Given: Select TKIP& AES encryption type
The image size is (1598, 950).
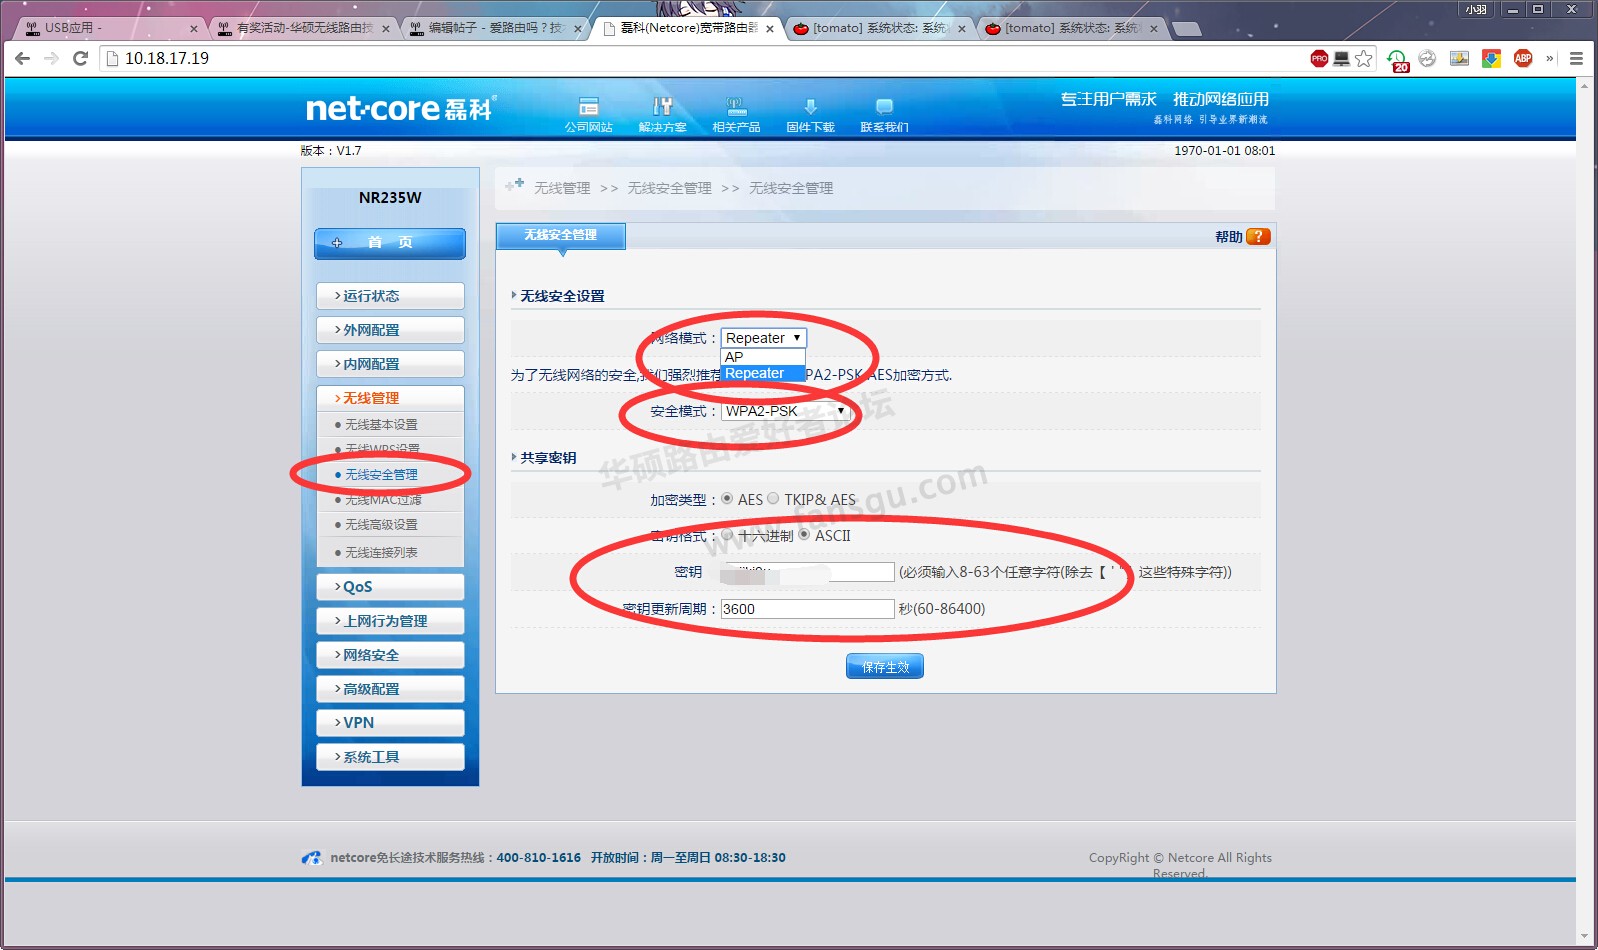Looking at the screenshot, I should (773, 499).
